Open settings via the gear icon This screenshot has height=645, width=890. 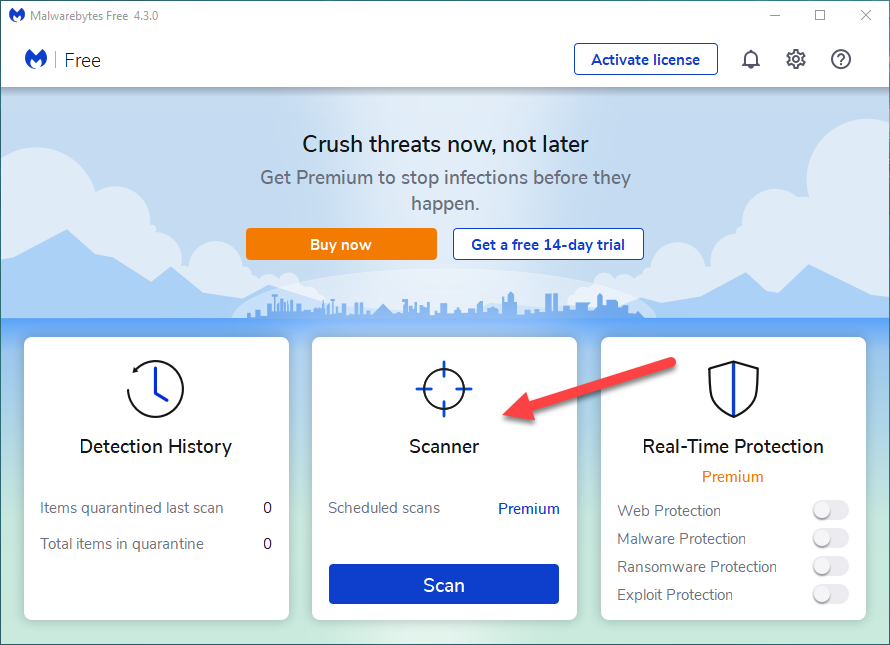click(x=796, y=60)
